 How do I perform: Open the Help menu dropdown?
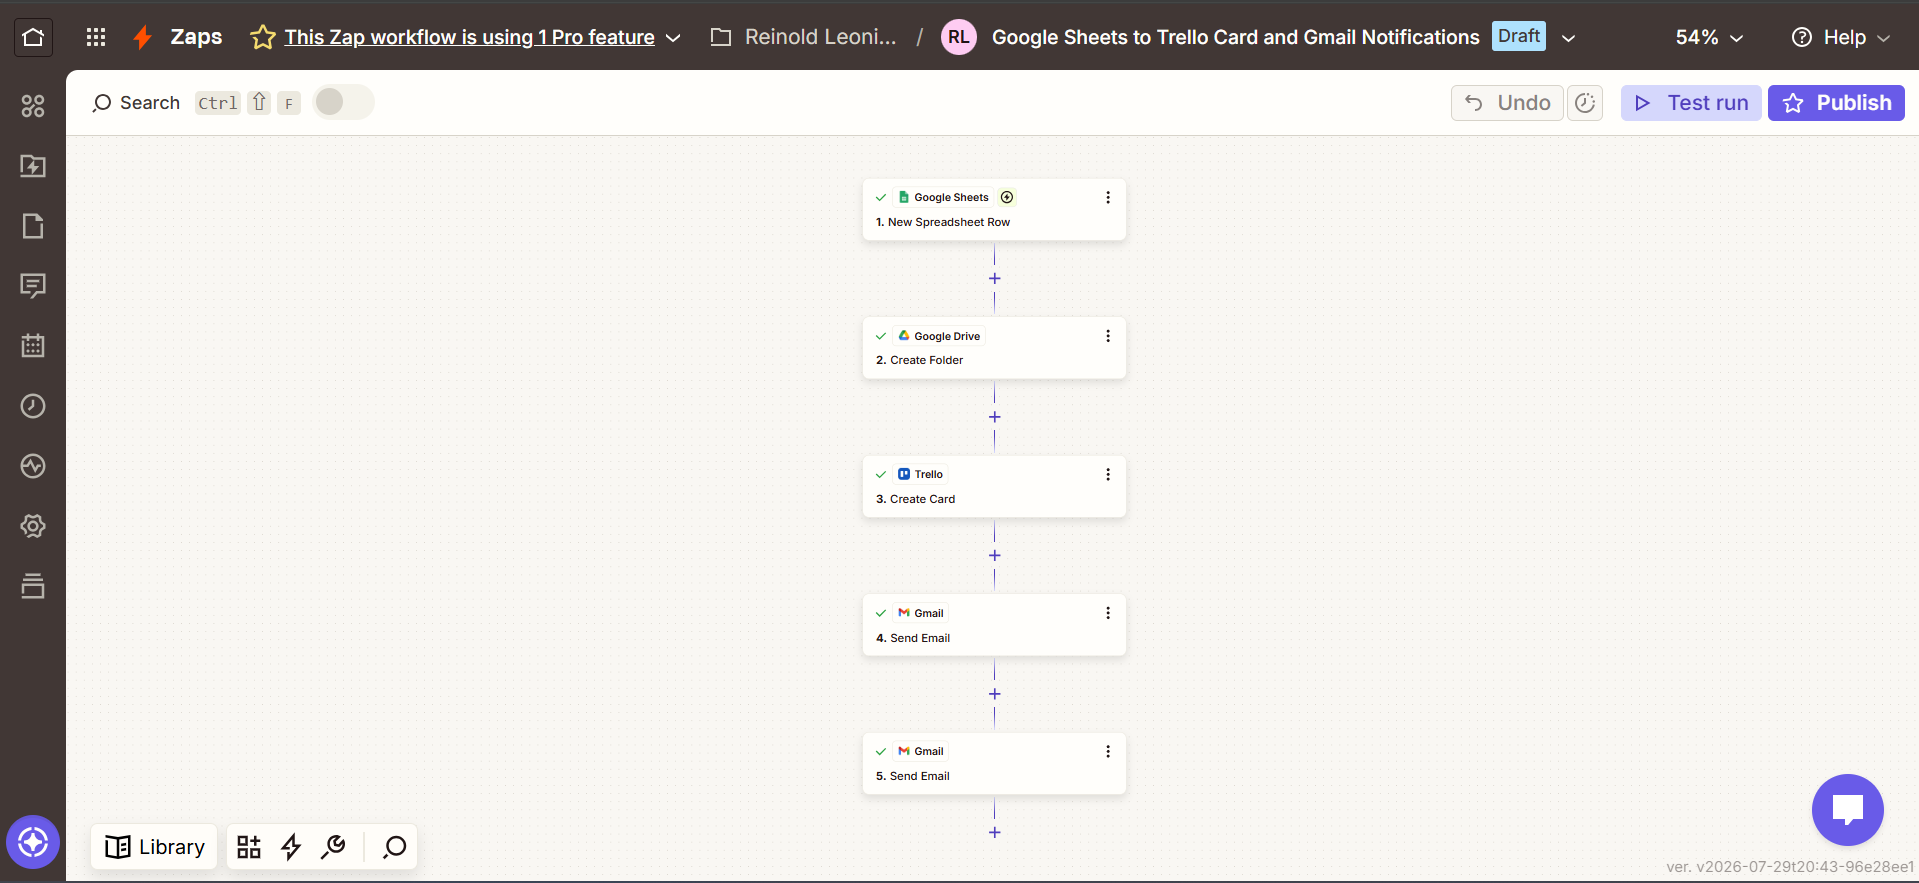pyautogui.click(x=1841, y=37)
